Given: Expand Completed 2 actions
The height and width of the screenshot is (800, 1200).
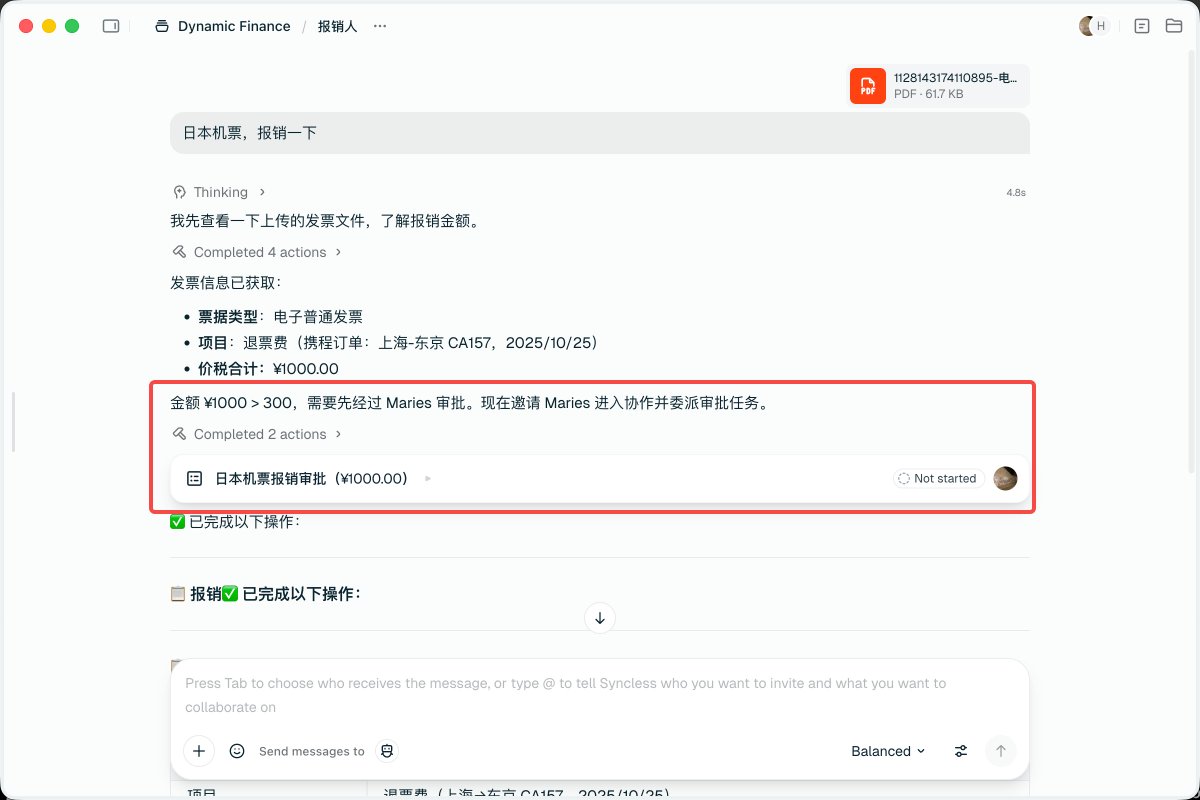Looking at the screenshot, I should [257, 434].
